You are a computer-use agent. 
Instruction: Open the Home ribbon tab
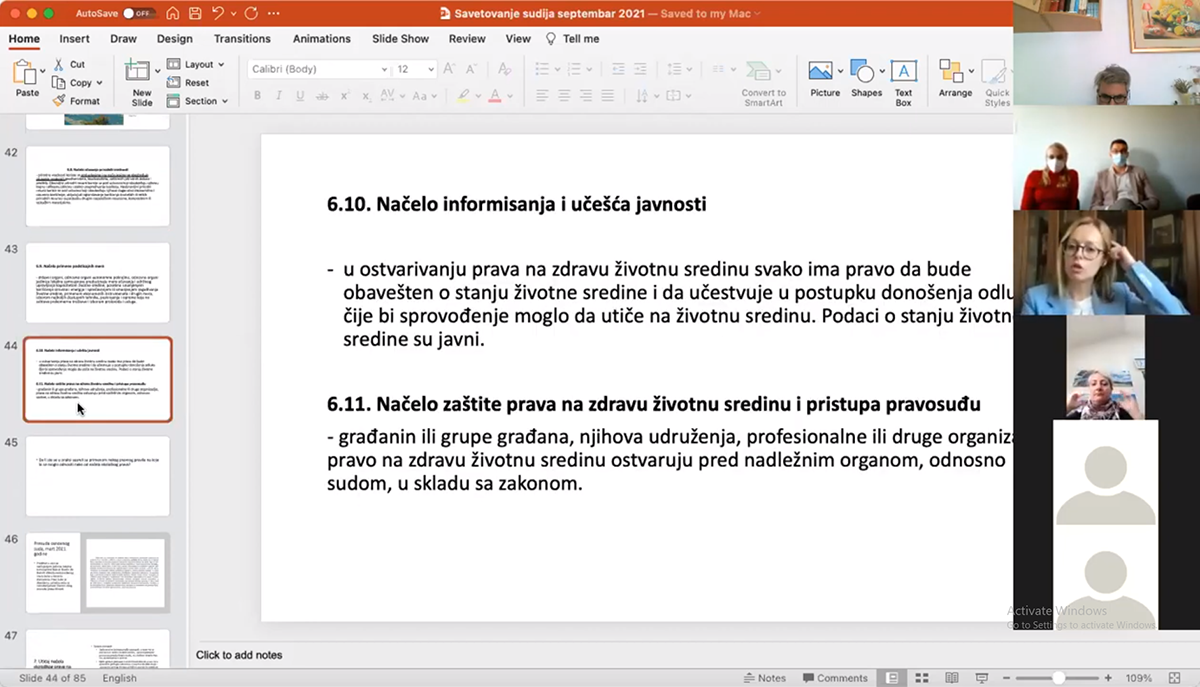click(x=24, y=39)
